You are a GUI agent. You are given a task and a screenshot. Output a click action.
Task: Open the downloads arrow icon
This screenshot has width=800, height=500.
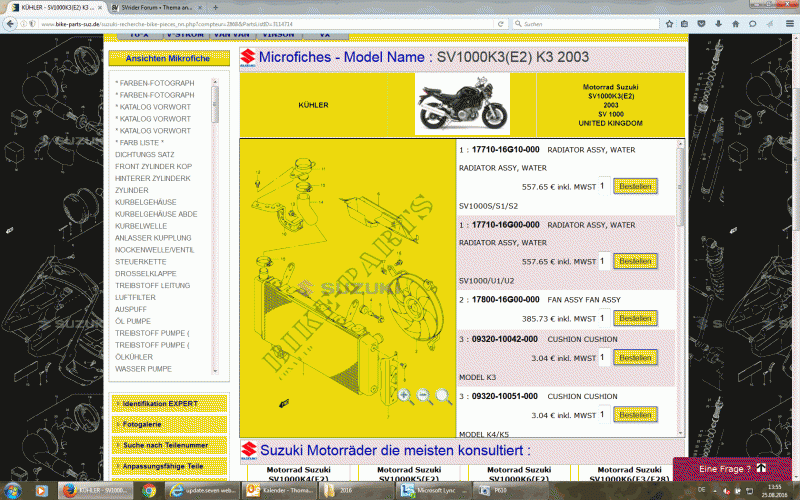click(718, 24)
